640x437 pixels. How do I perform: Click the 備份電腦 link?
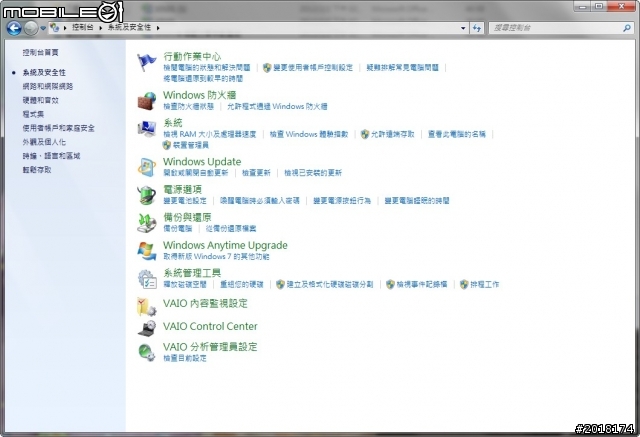(178, 228)
